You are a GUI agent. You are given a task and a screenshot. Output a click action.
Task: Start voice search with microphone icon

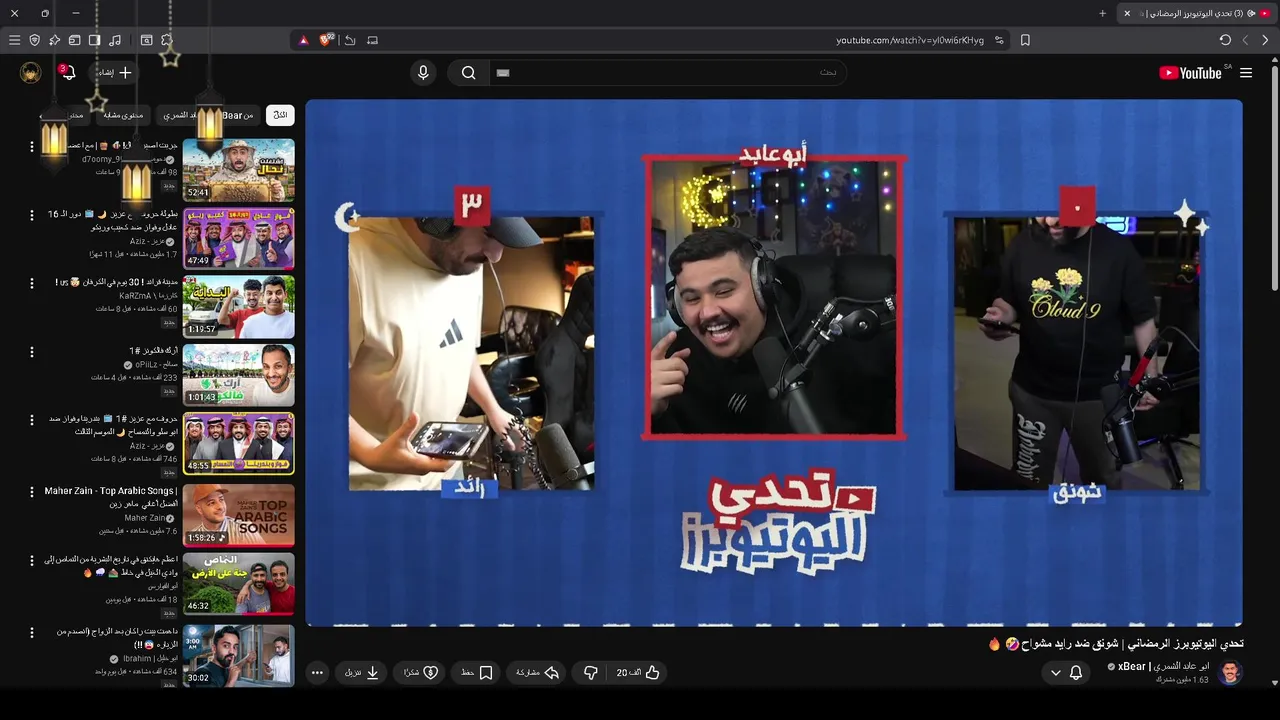click(x=423, y=72)
